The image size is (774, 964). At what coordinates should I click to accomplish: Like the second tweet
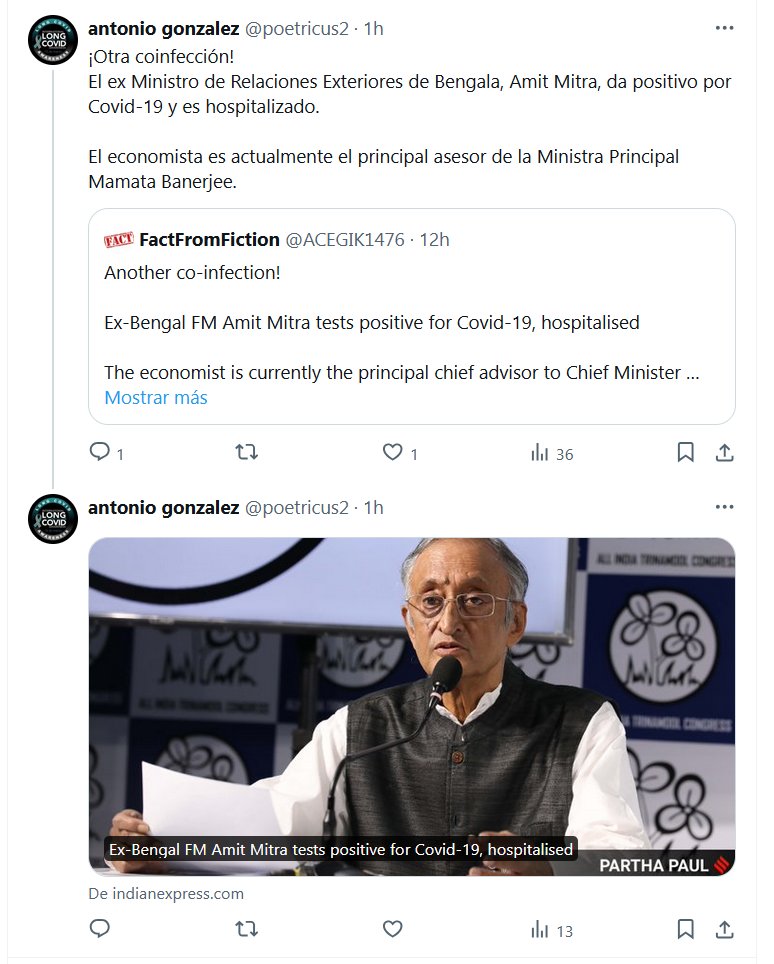tap(393, 929)
